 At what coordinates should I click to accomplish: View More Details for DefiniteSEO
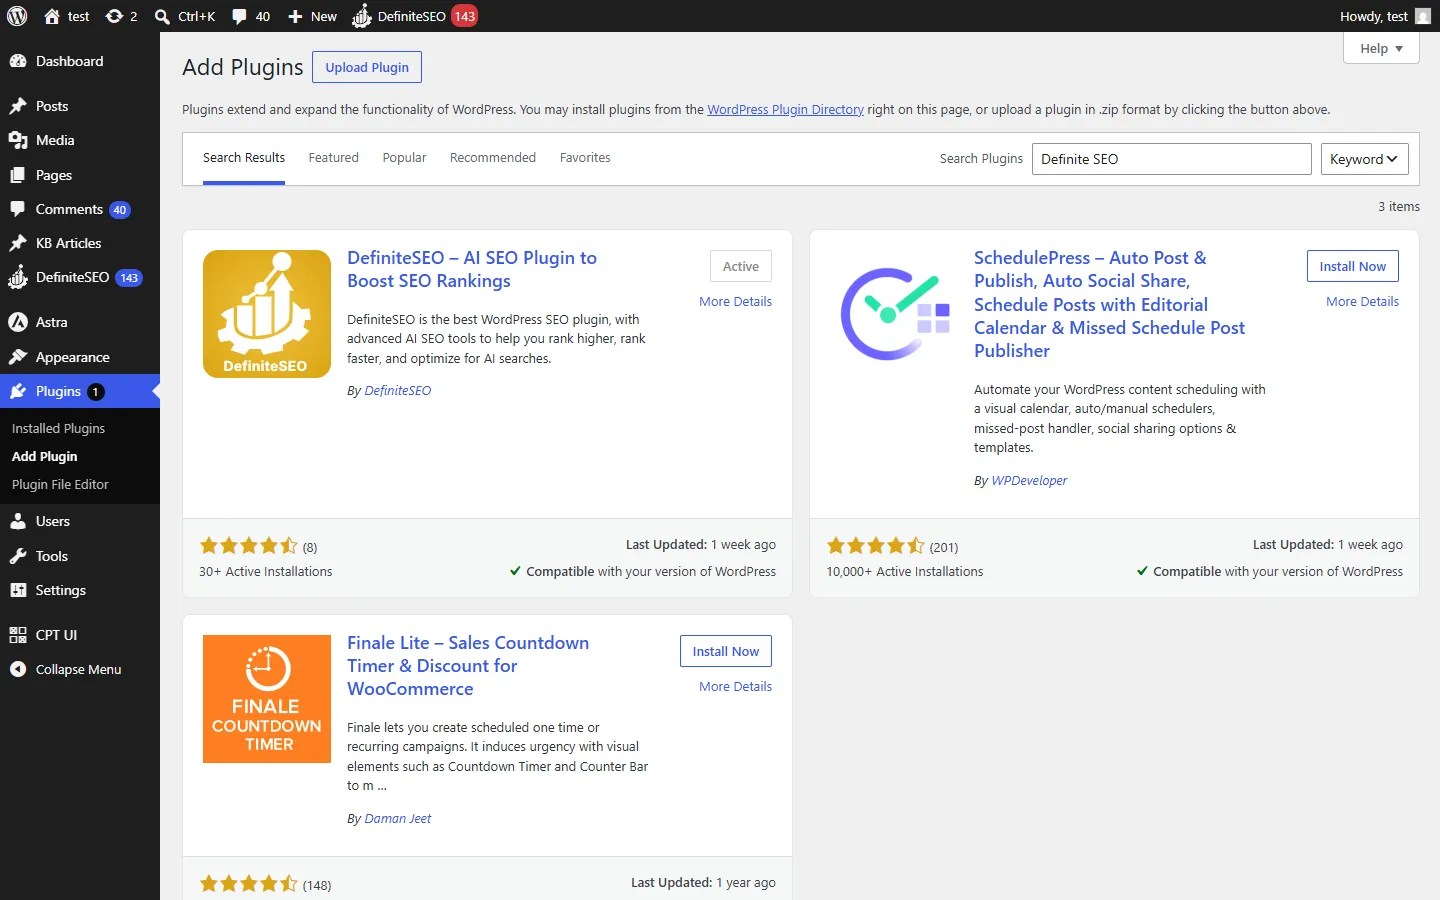[735, 301]
